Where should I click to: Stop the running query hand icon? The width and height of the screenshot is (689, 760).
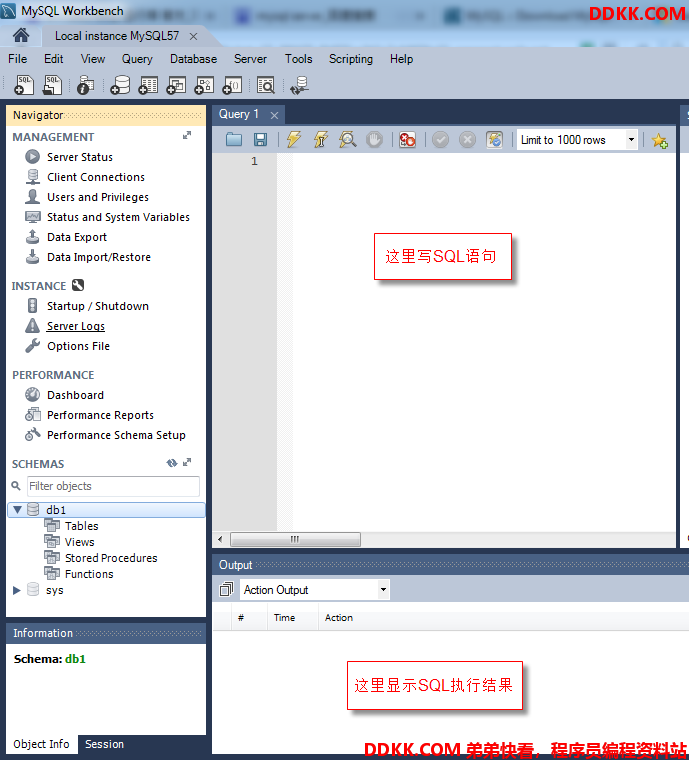(x=374, y=140)
